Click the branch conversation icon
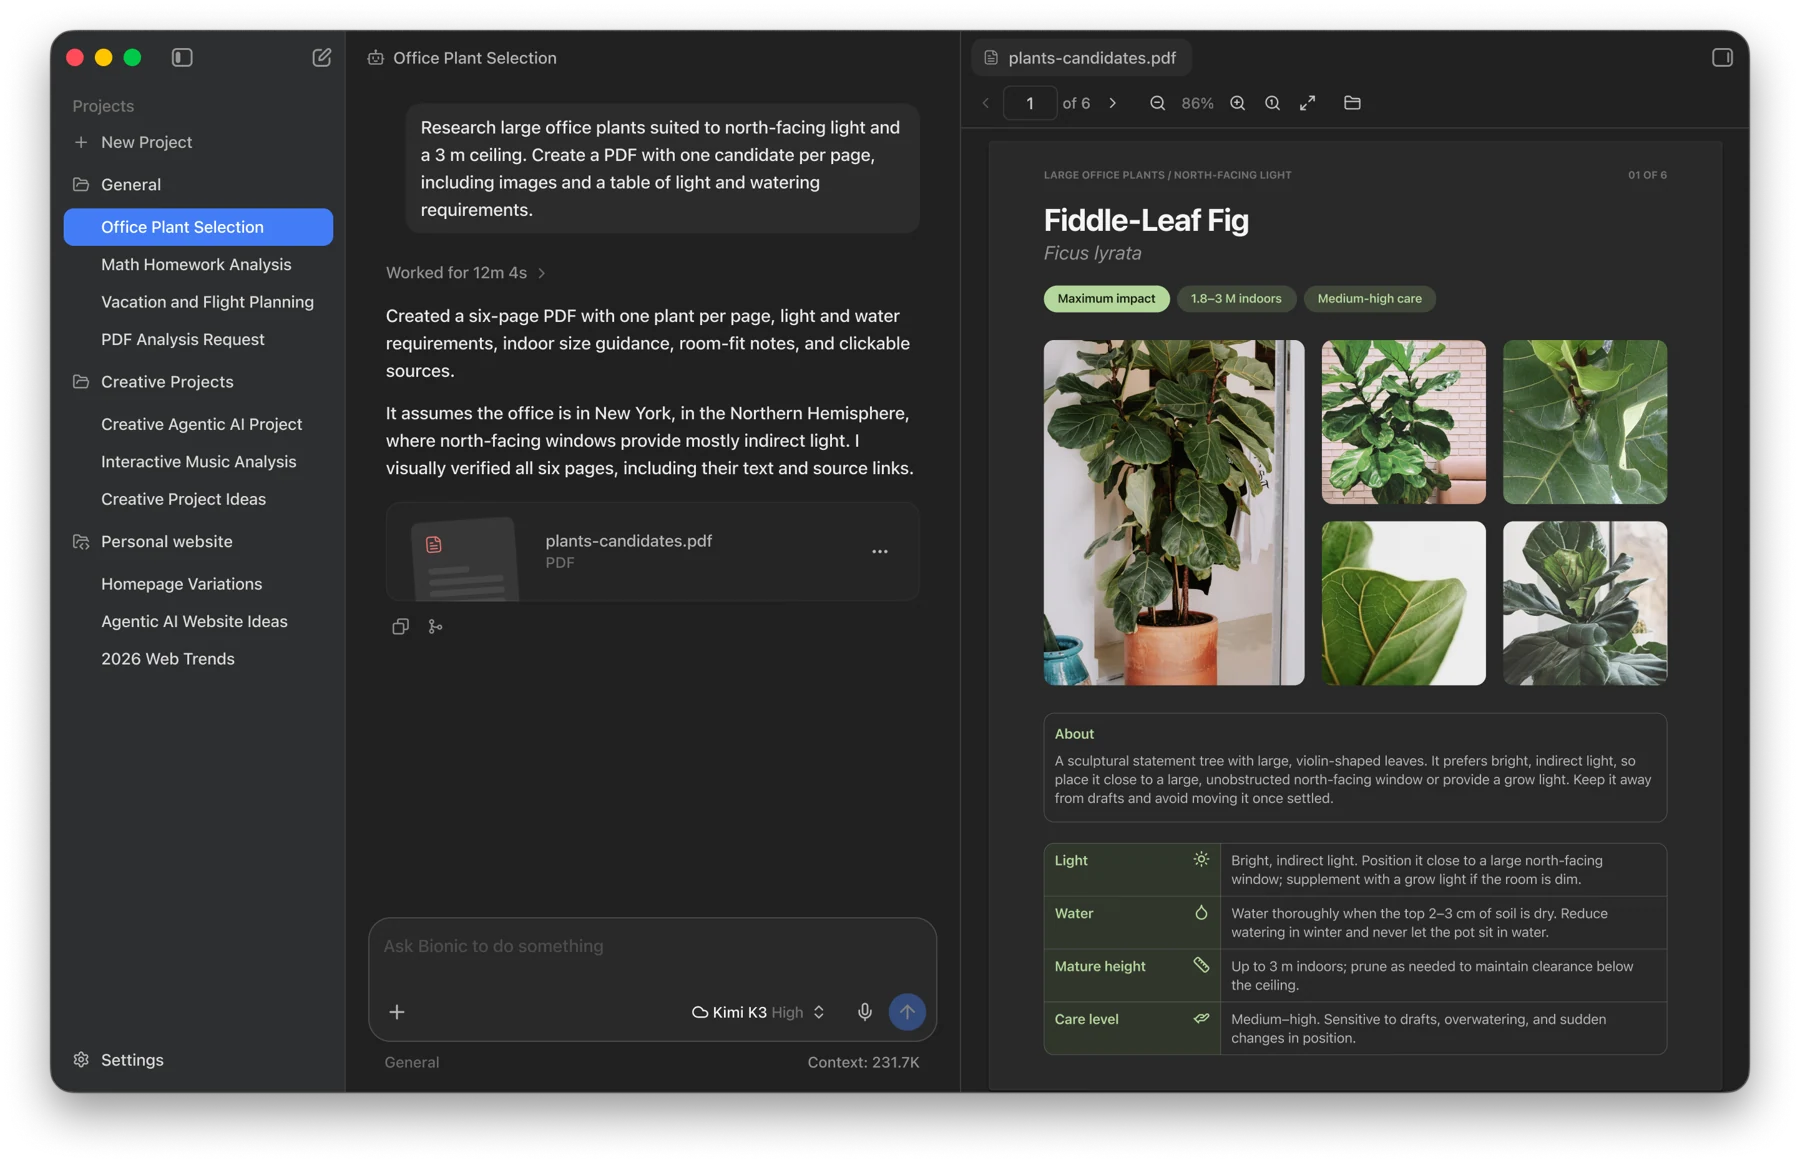The width and height of the screenshot is (1800, 1163). tap(435, 627)
